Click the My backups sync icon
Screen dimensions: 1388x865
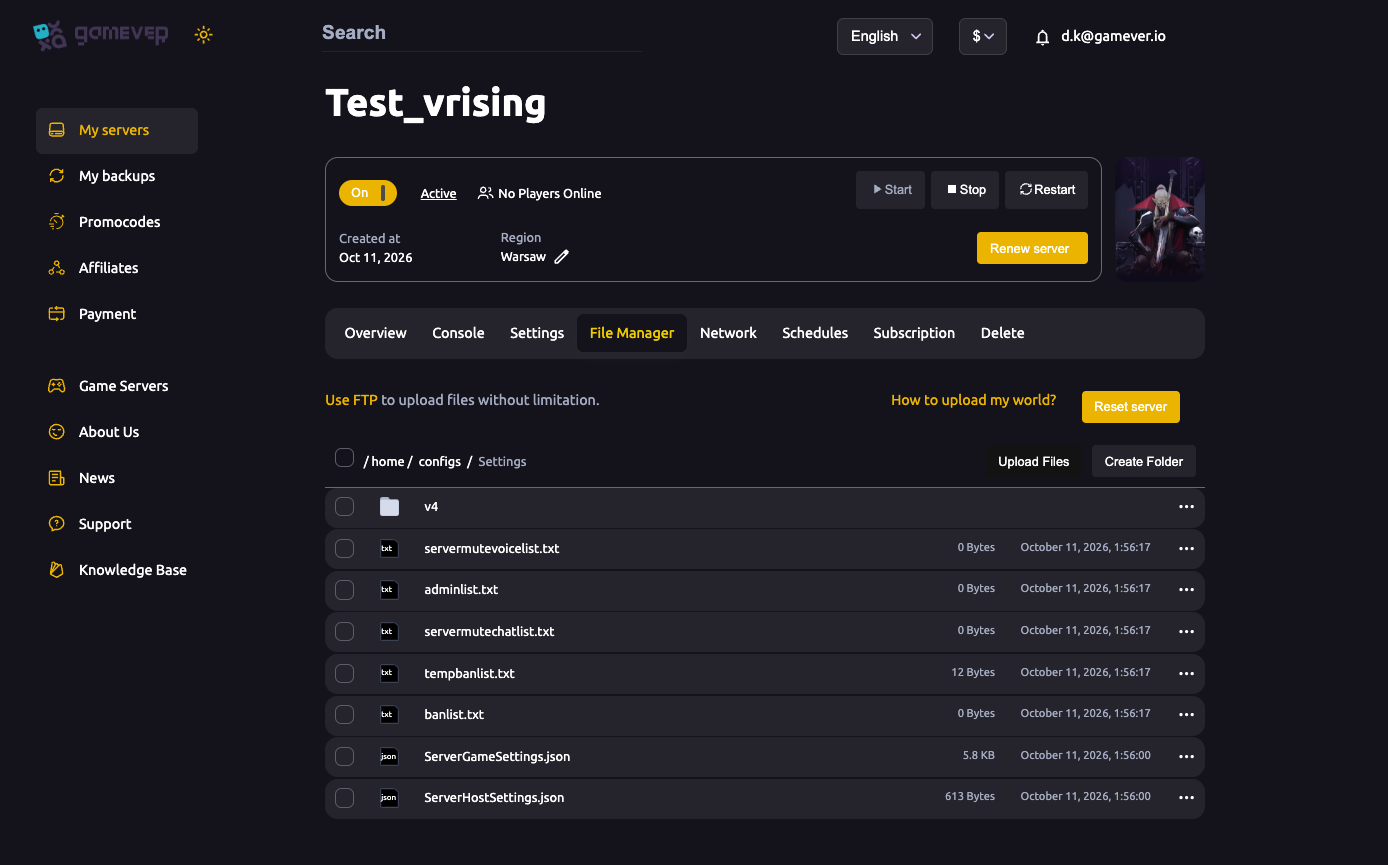(x=57, y=176)
